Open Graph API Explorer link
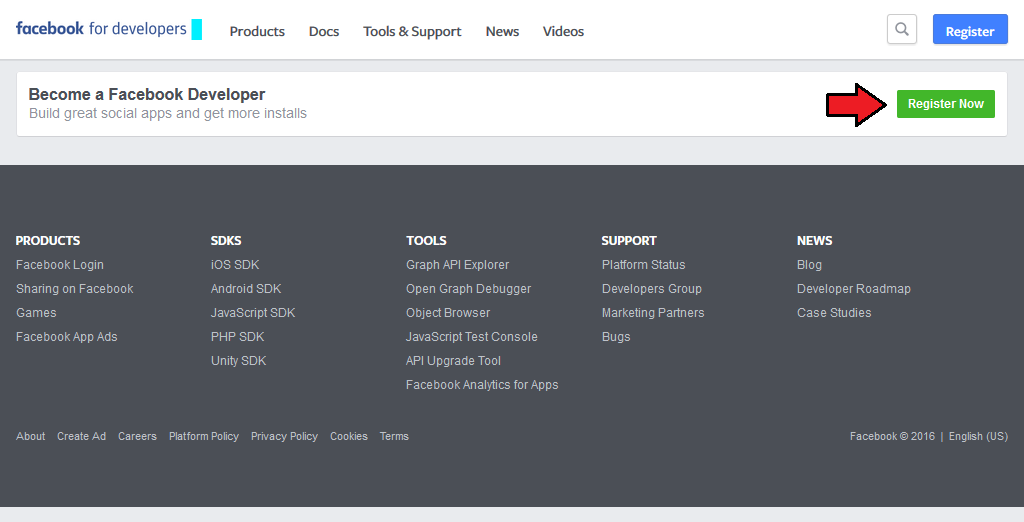 [x=457, y=265]
